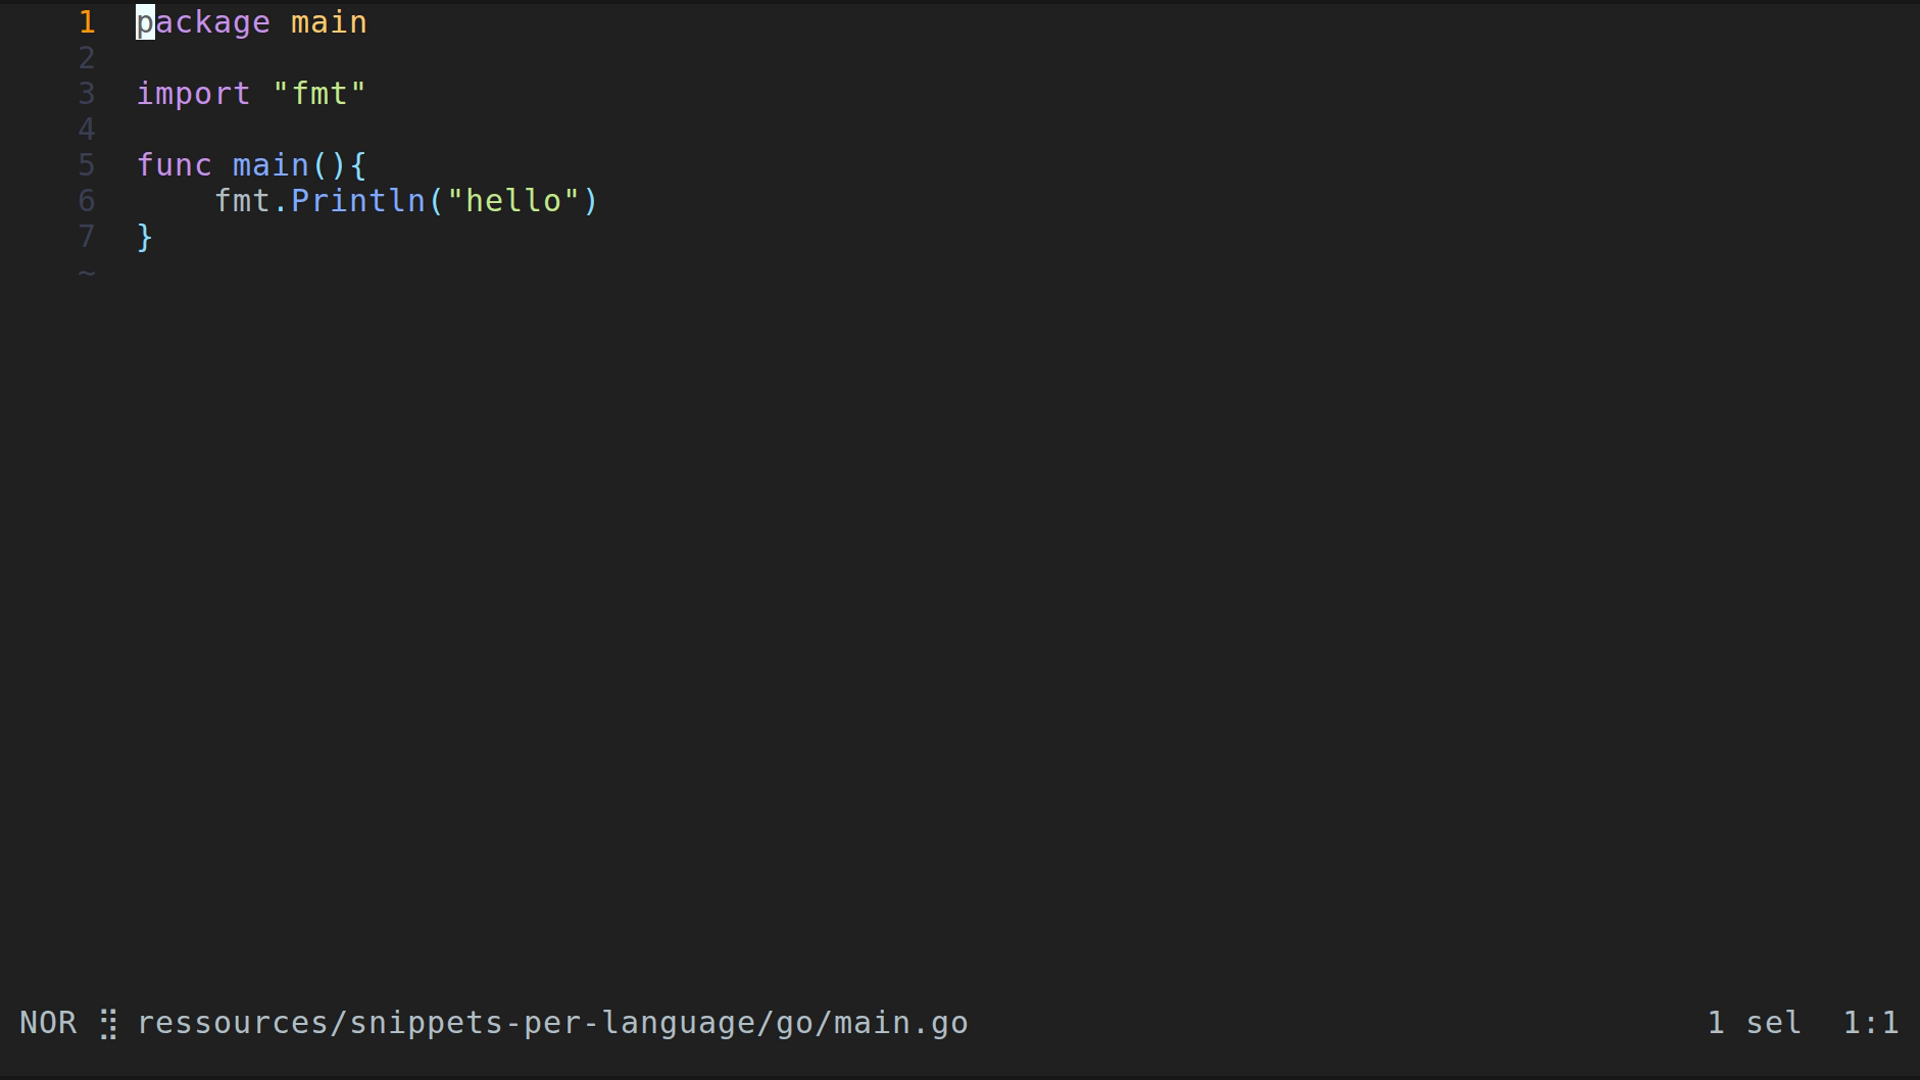Click the "fmt" import string
This screenshot has width=1920, height=1080.
[319, 94]
